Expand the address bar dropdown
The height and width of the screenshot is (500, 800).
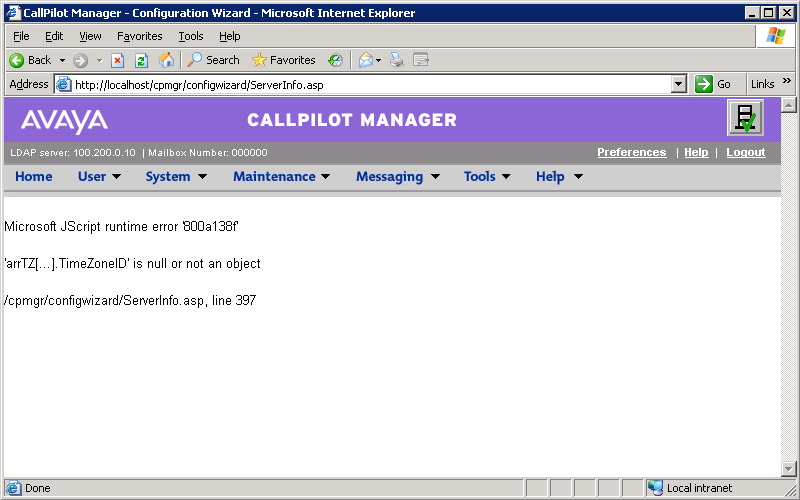[678, 84]
